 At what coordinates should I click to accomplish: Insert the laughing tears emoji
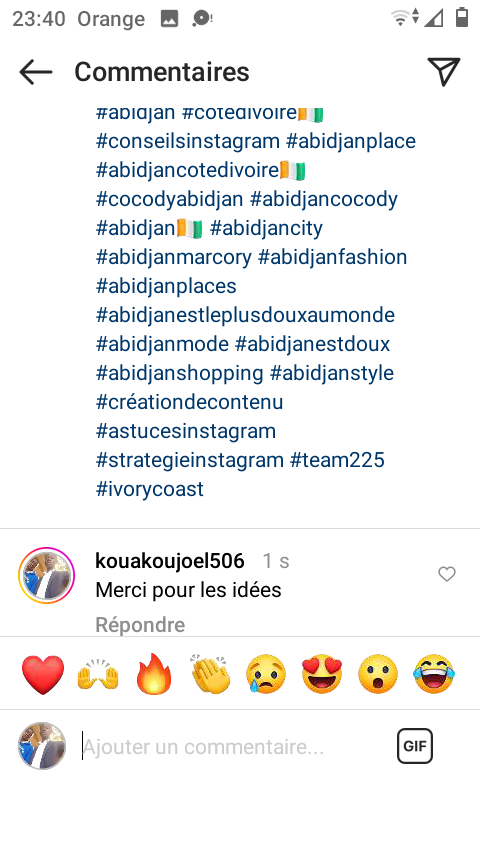[x=434, y=674]
